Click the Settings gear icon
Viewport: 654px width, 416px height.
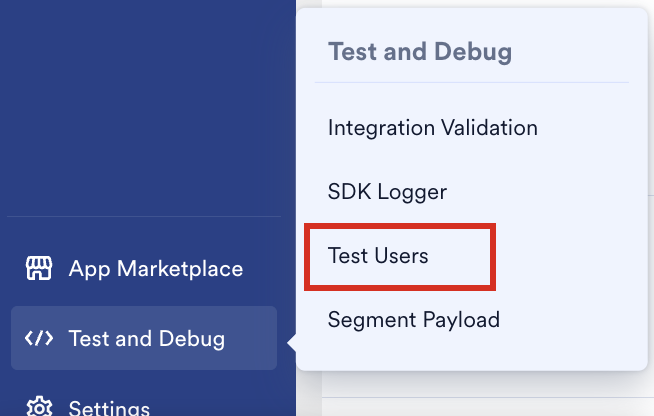[39, 406]
